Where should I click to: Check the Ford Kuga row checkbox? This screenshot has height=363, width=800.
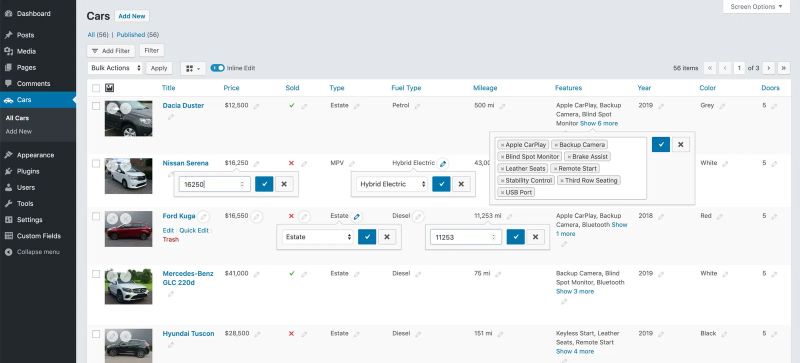(x=96, y=216)
